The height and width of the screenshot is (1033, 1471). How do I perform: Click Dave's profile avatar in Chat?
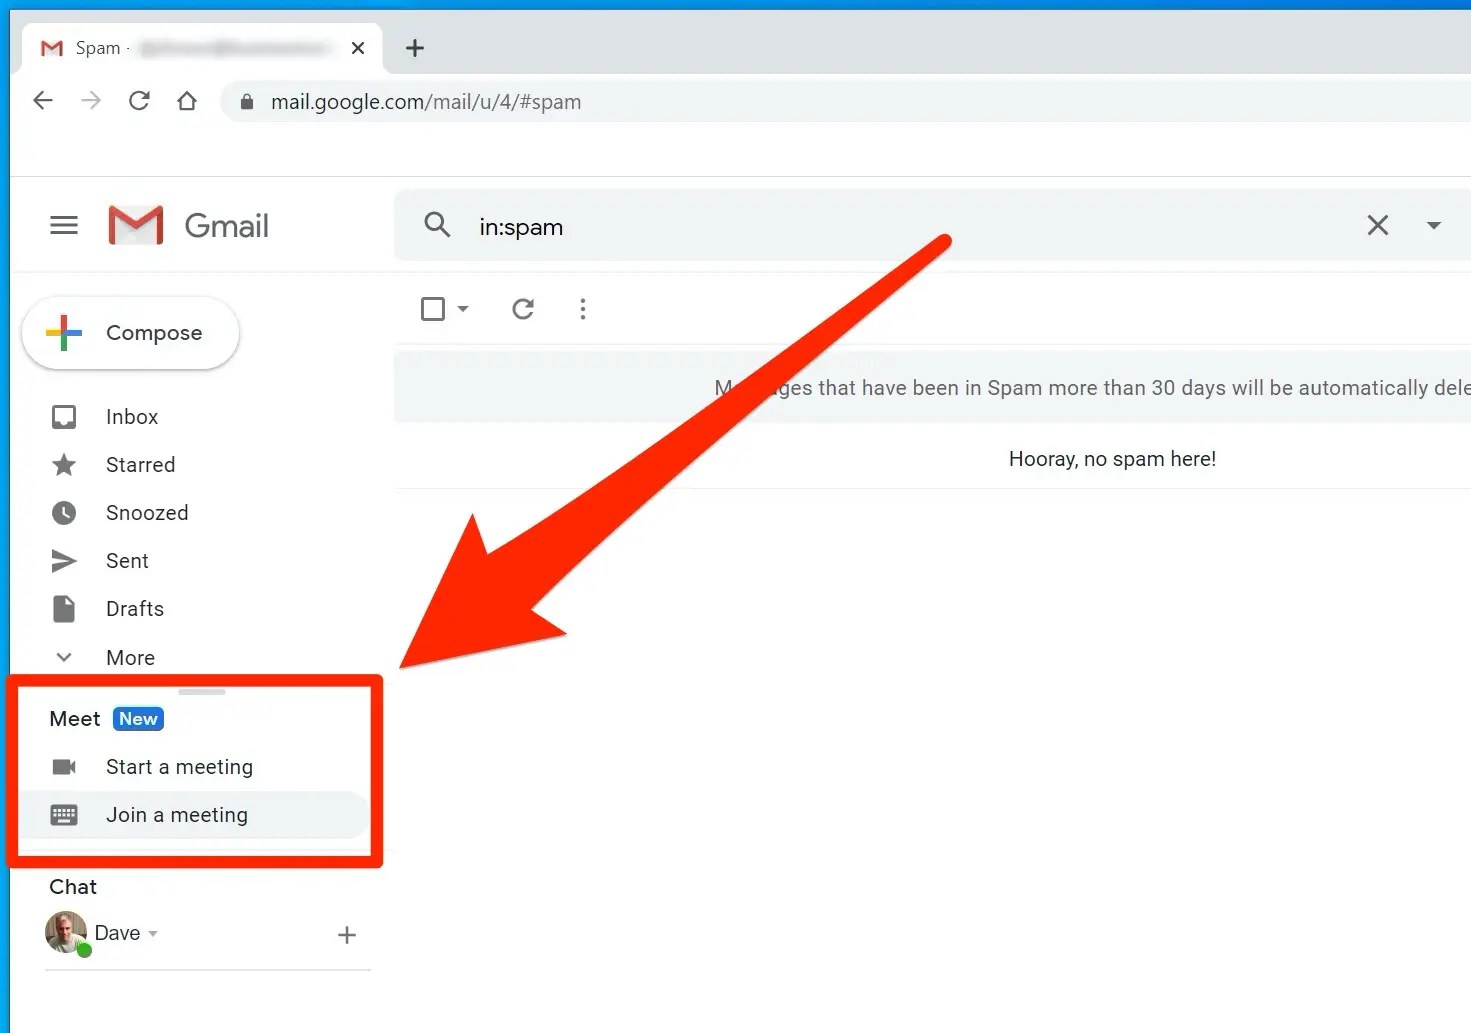coord(67,933)
